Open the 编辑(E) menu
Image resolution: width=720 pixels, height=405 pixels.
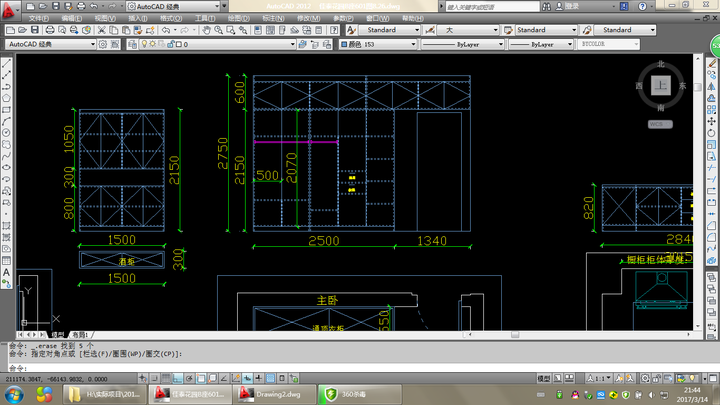pos(72,18)
